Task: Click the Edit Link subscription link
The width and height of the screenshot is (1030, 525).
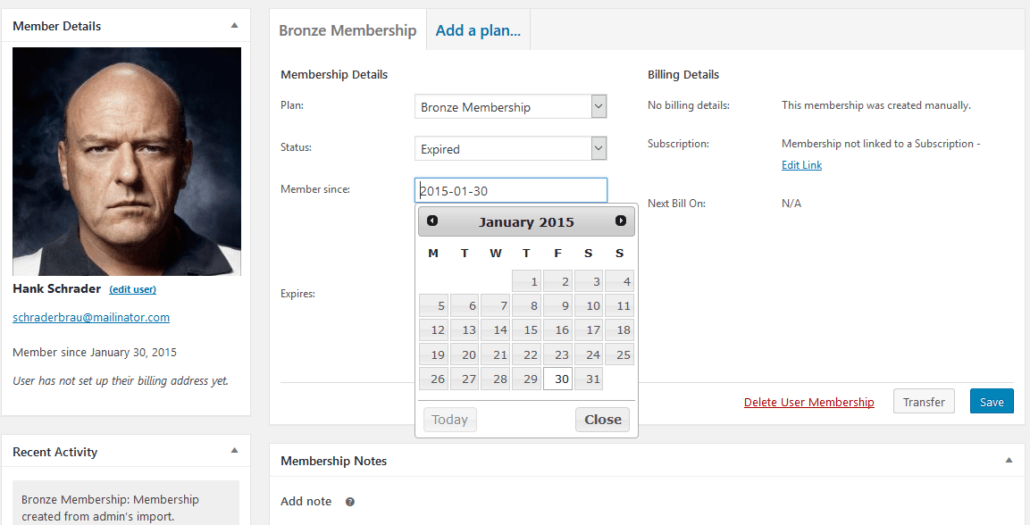Action: click(801, 165)
